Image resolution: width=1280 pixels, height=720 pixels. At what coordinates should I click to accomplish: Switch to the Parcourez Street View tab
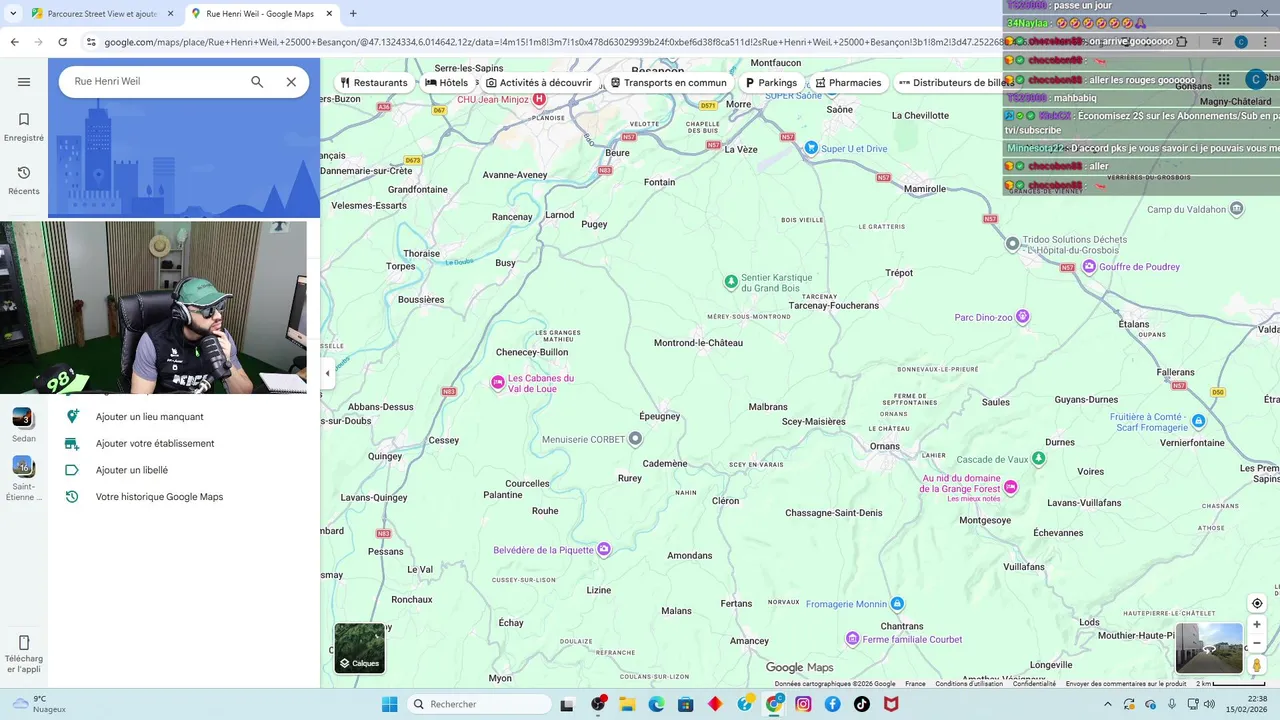pyautogui.click(x=100, y=14)
